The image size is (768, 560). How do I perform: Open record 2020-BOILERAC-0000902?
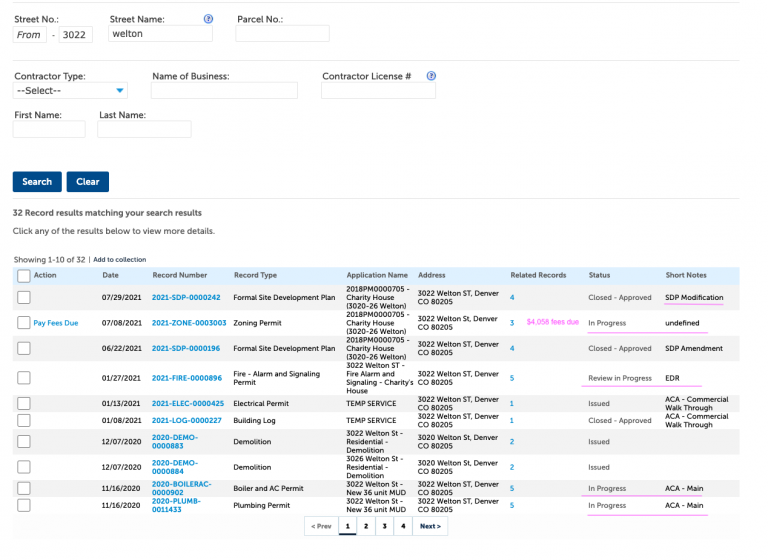click(182, 488)
